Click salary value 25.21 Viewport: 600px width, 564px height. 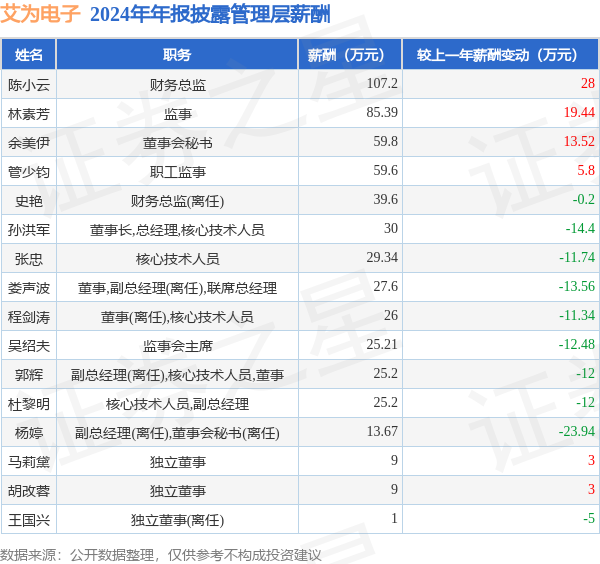[382, 345]
